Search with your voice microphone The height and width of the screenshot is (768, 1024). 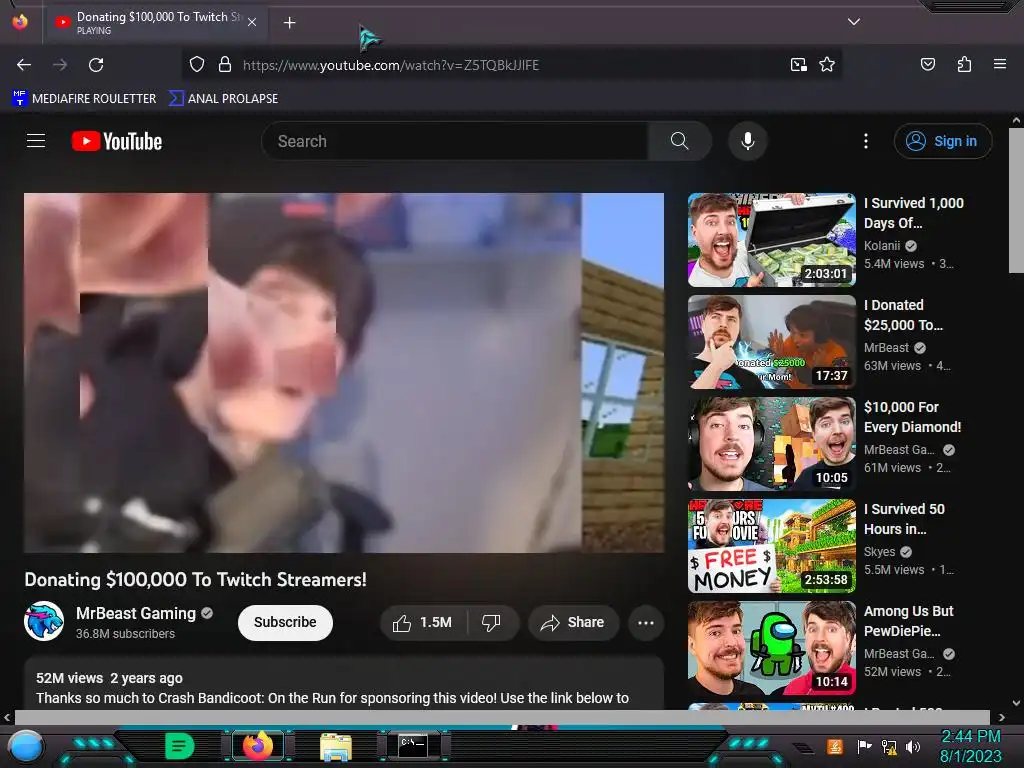(748, 141)
